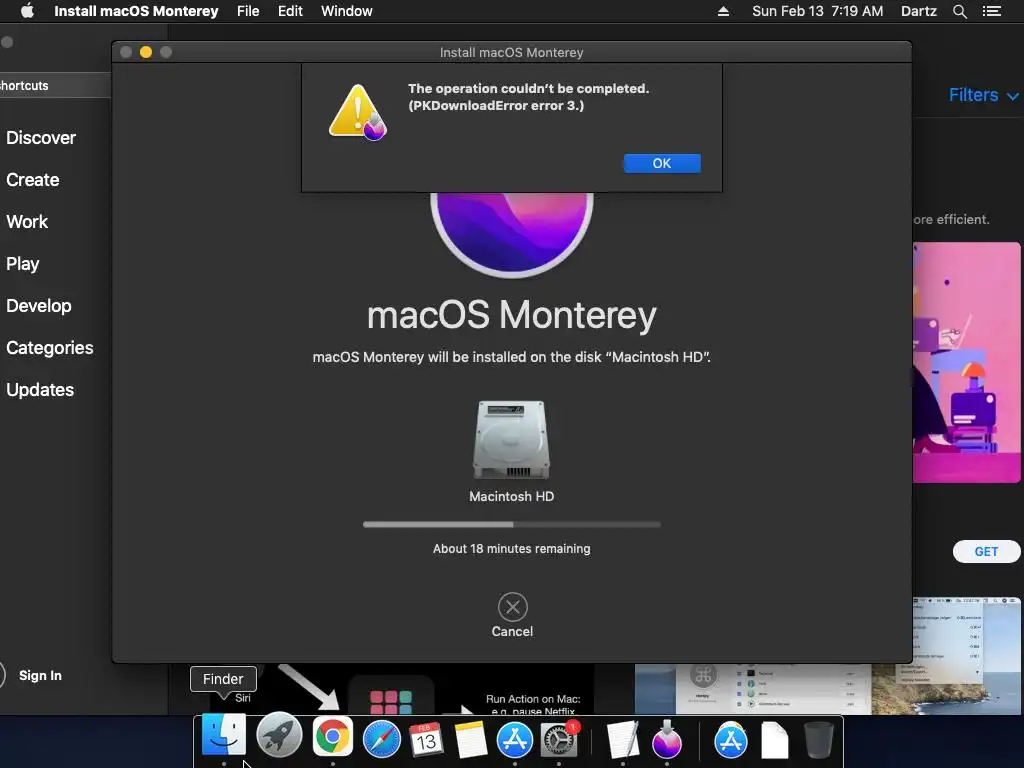Image resolution: width=1024 pixels, height=768 pixels.
Task: Open Launchpad from the Dock
Action: point(279,737)
